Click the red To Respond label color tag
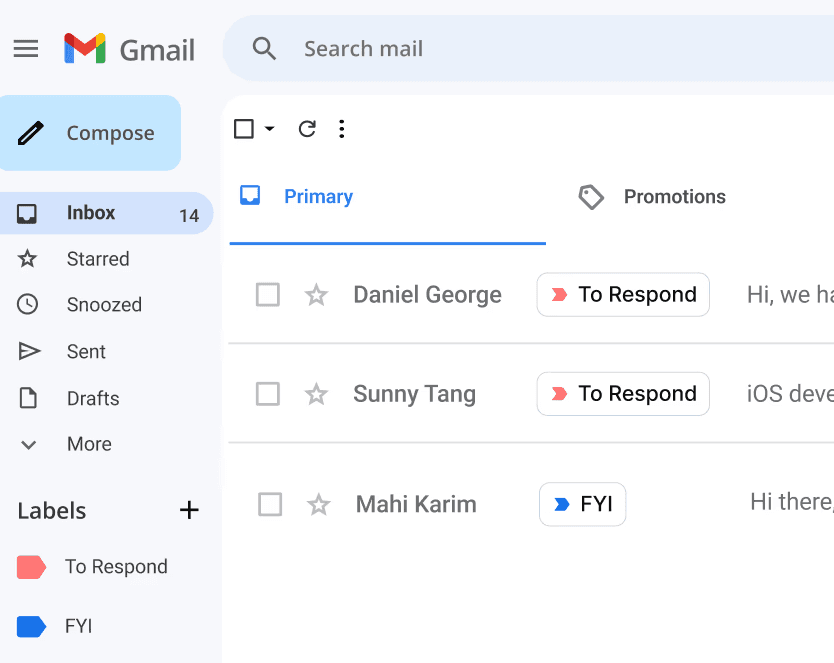The height and width of the screenshot is (663, 834). pos(31,567)
